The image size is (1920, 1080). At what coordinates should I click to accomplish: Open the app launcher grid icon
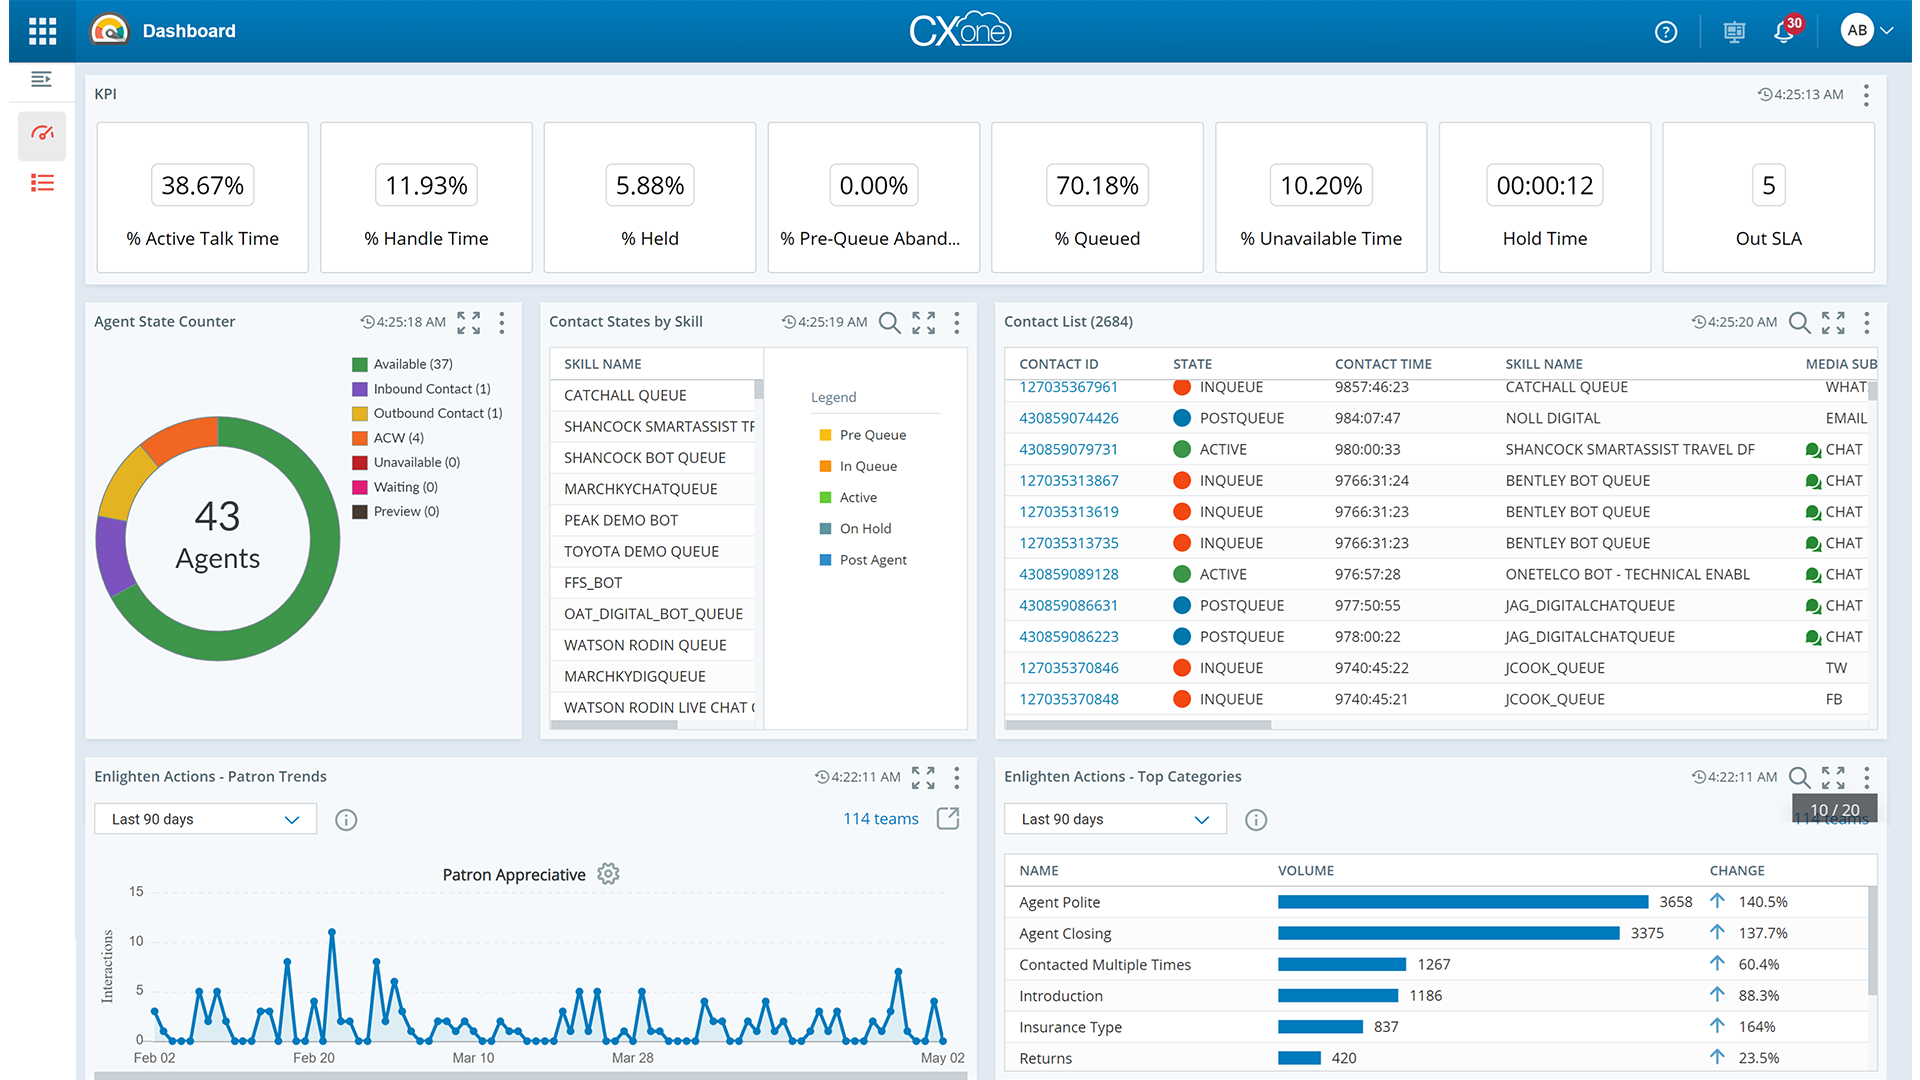point(41,30)
